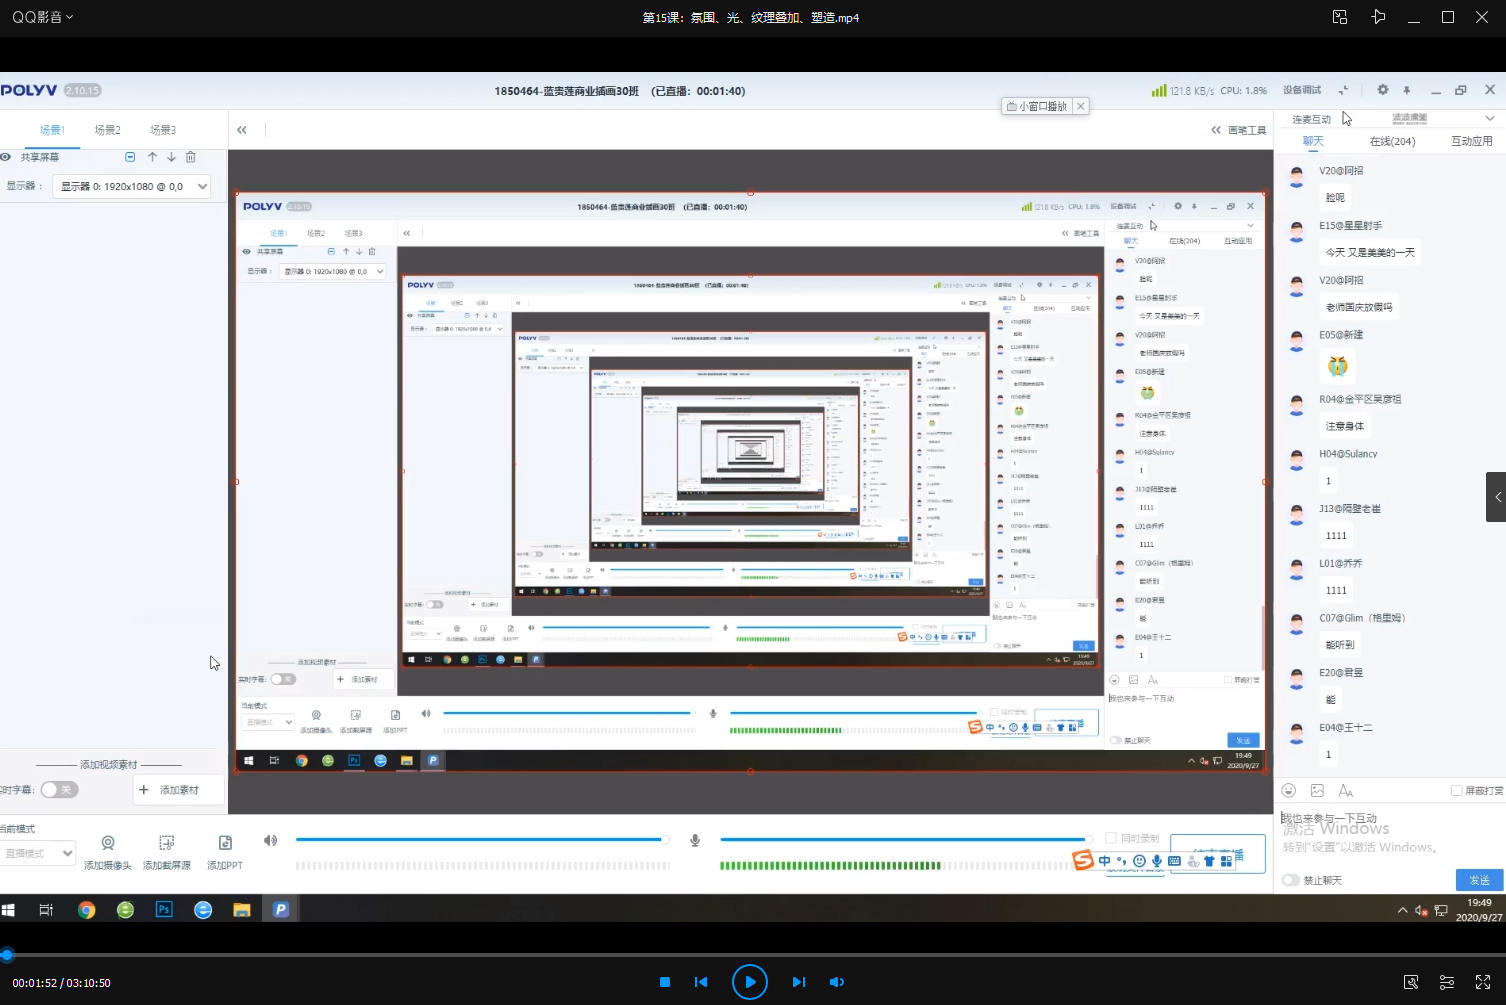This screenshot has height=1005, width=1506.
Task: Click 添加摄像头 camera icon
Action: click(108, 843)
